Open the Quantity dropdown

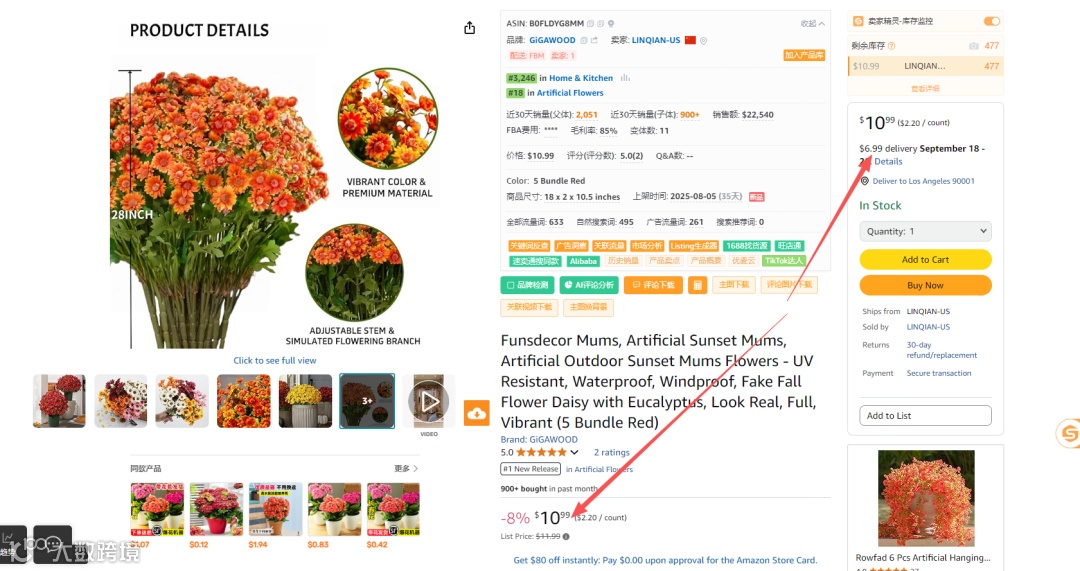[x=925, y=231]
